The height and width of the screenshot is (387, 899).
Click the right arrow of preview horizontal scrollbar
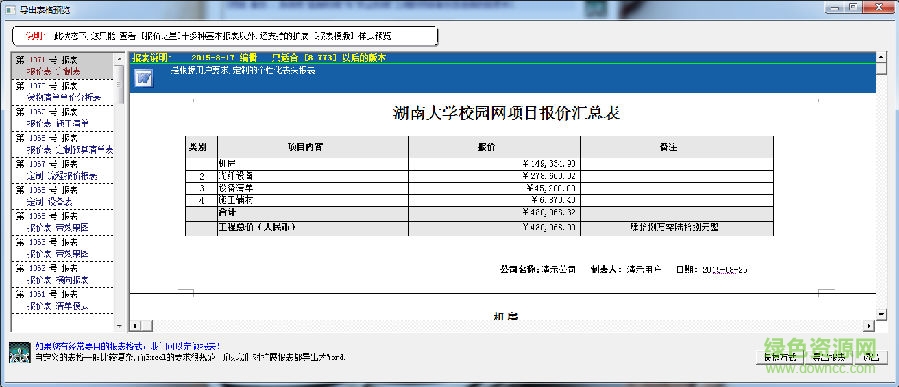click(870, 326)
